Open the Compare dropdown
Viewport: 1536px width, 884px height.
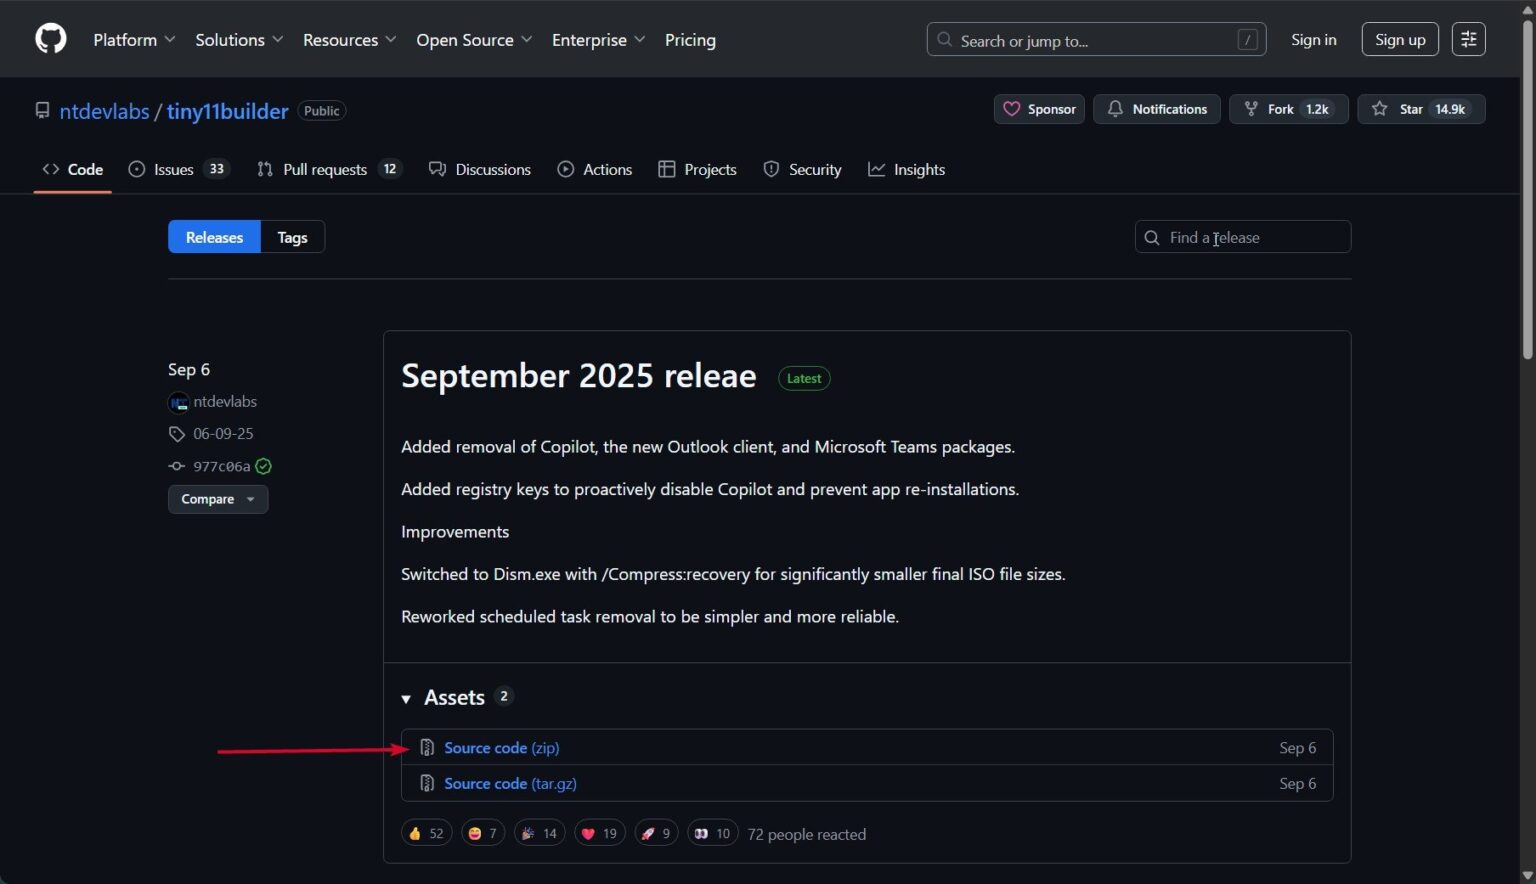[217, 499]
